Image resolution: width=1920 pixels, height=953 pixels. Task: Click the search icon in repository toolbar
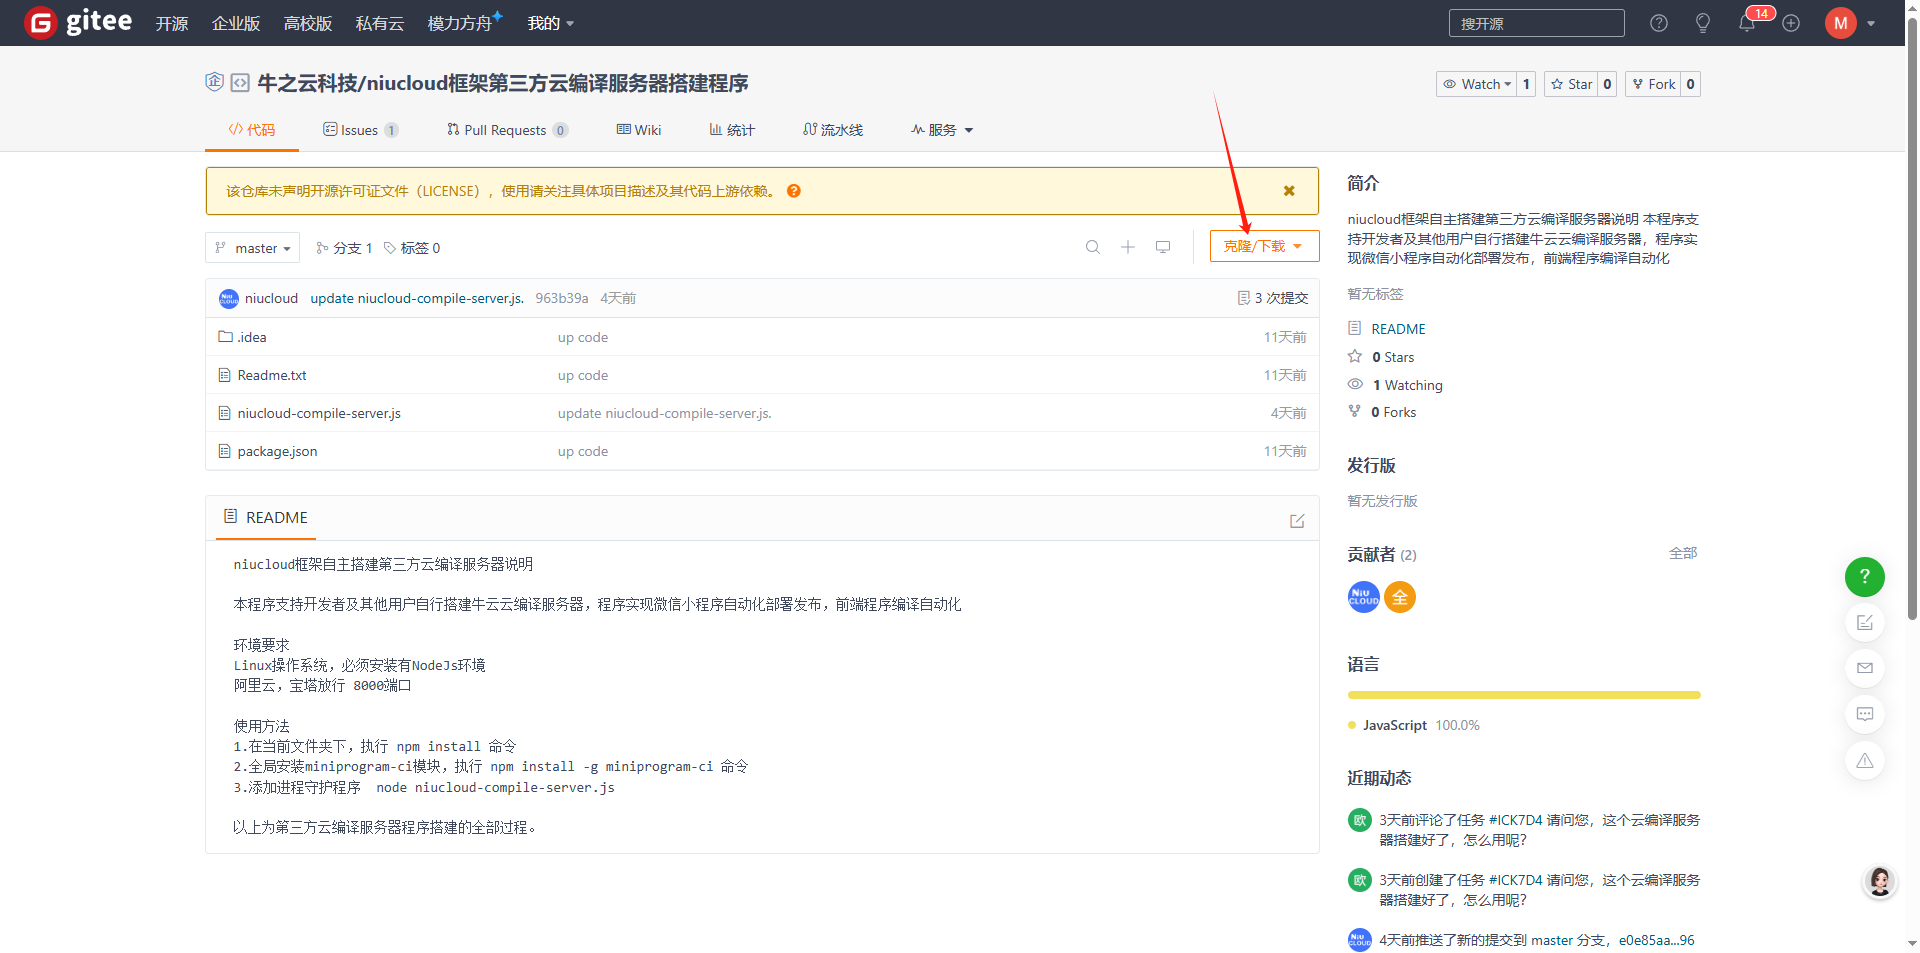point(1092,247)
